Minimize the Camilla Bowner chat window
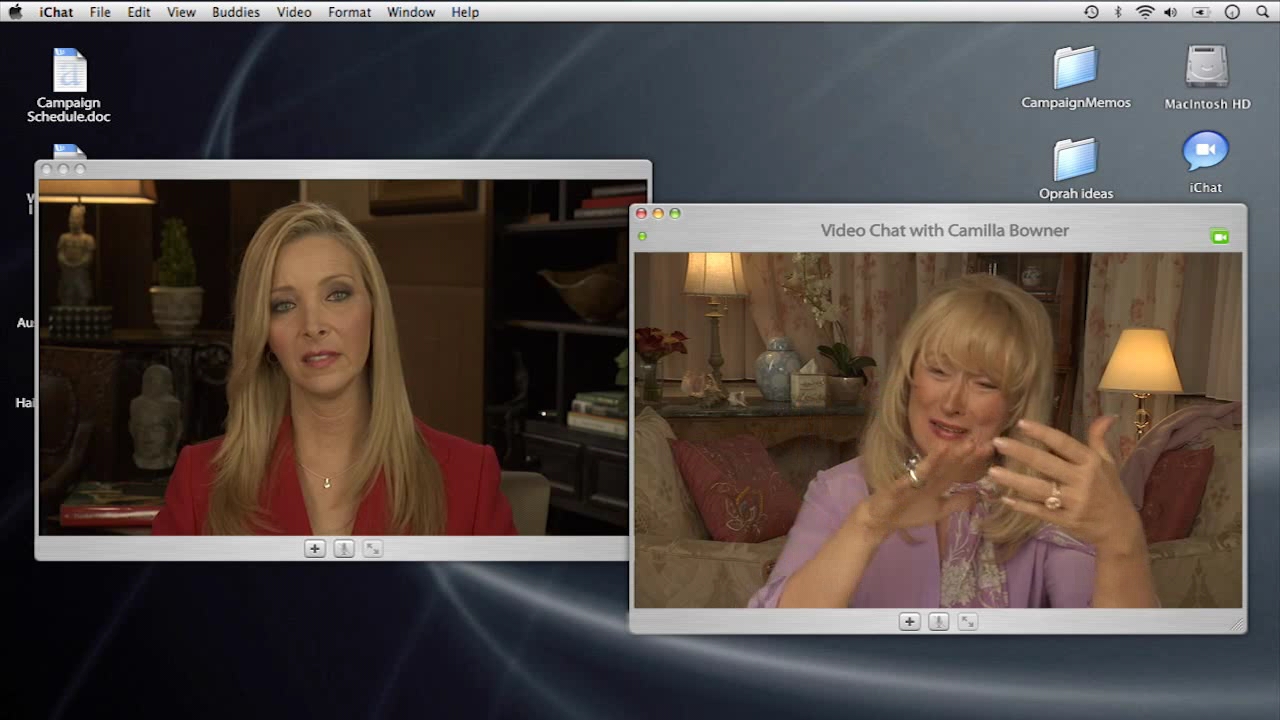This screenshot has height=720, width=1280. tap(658, 213)
